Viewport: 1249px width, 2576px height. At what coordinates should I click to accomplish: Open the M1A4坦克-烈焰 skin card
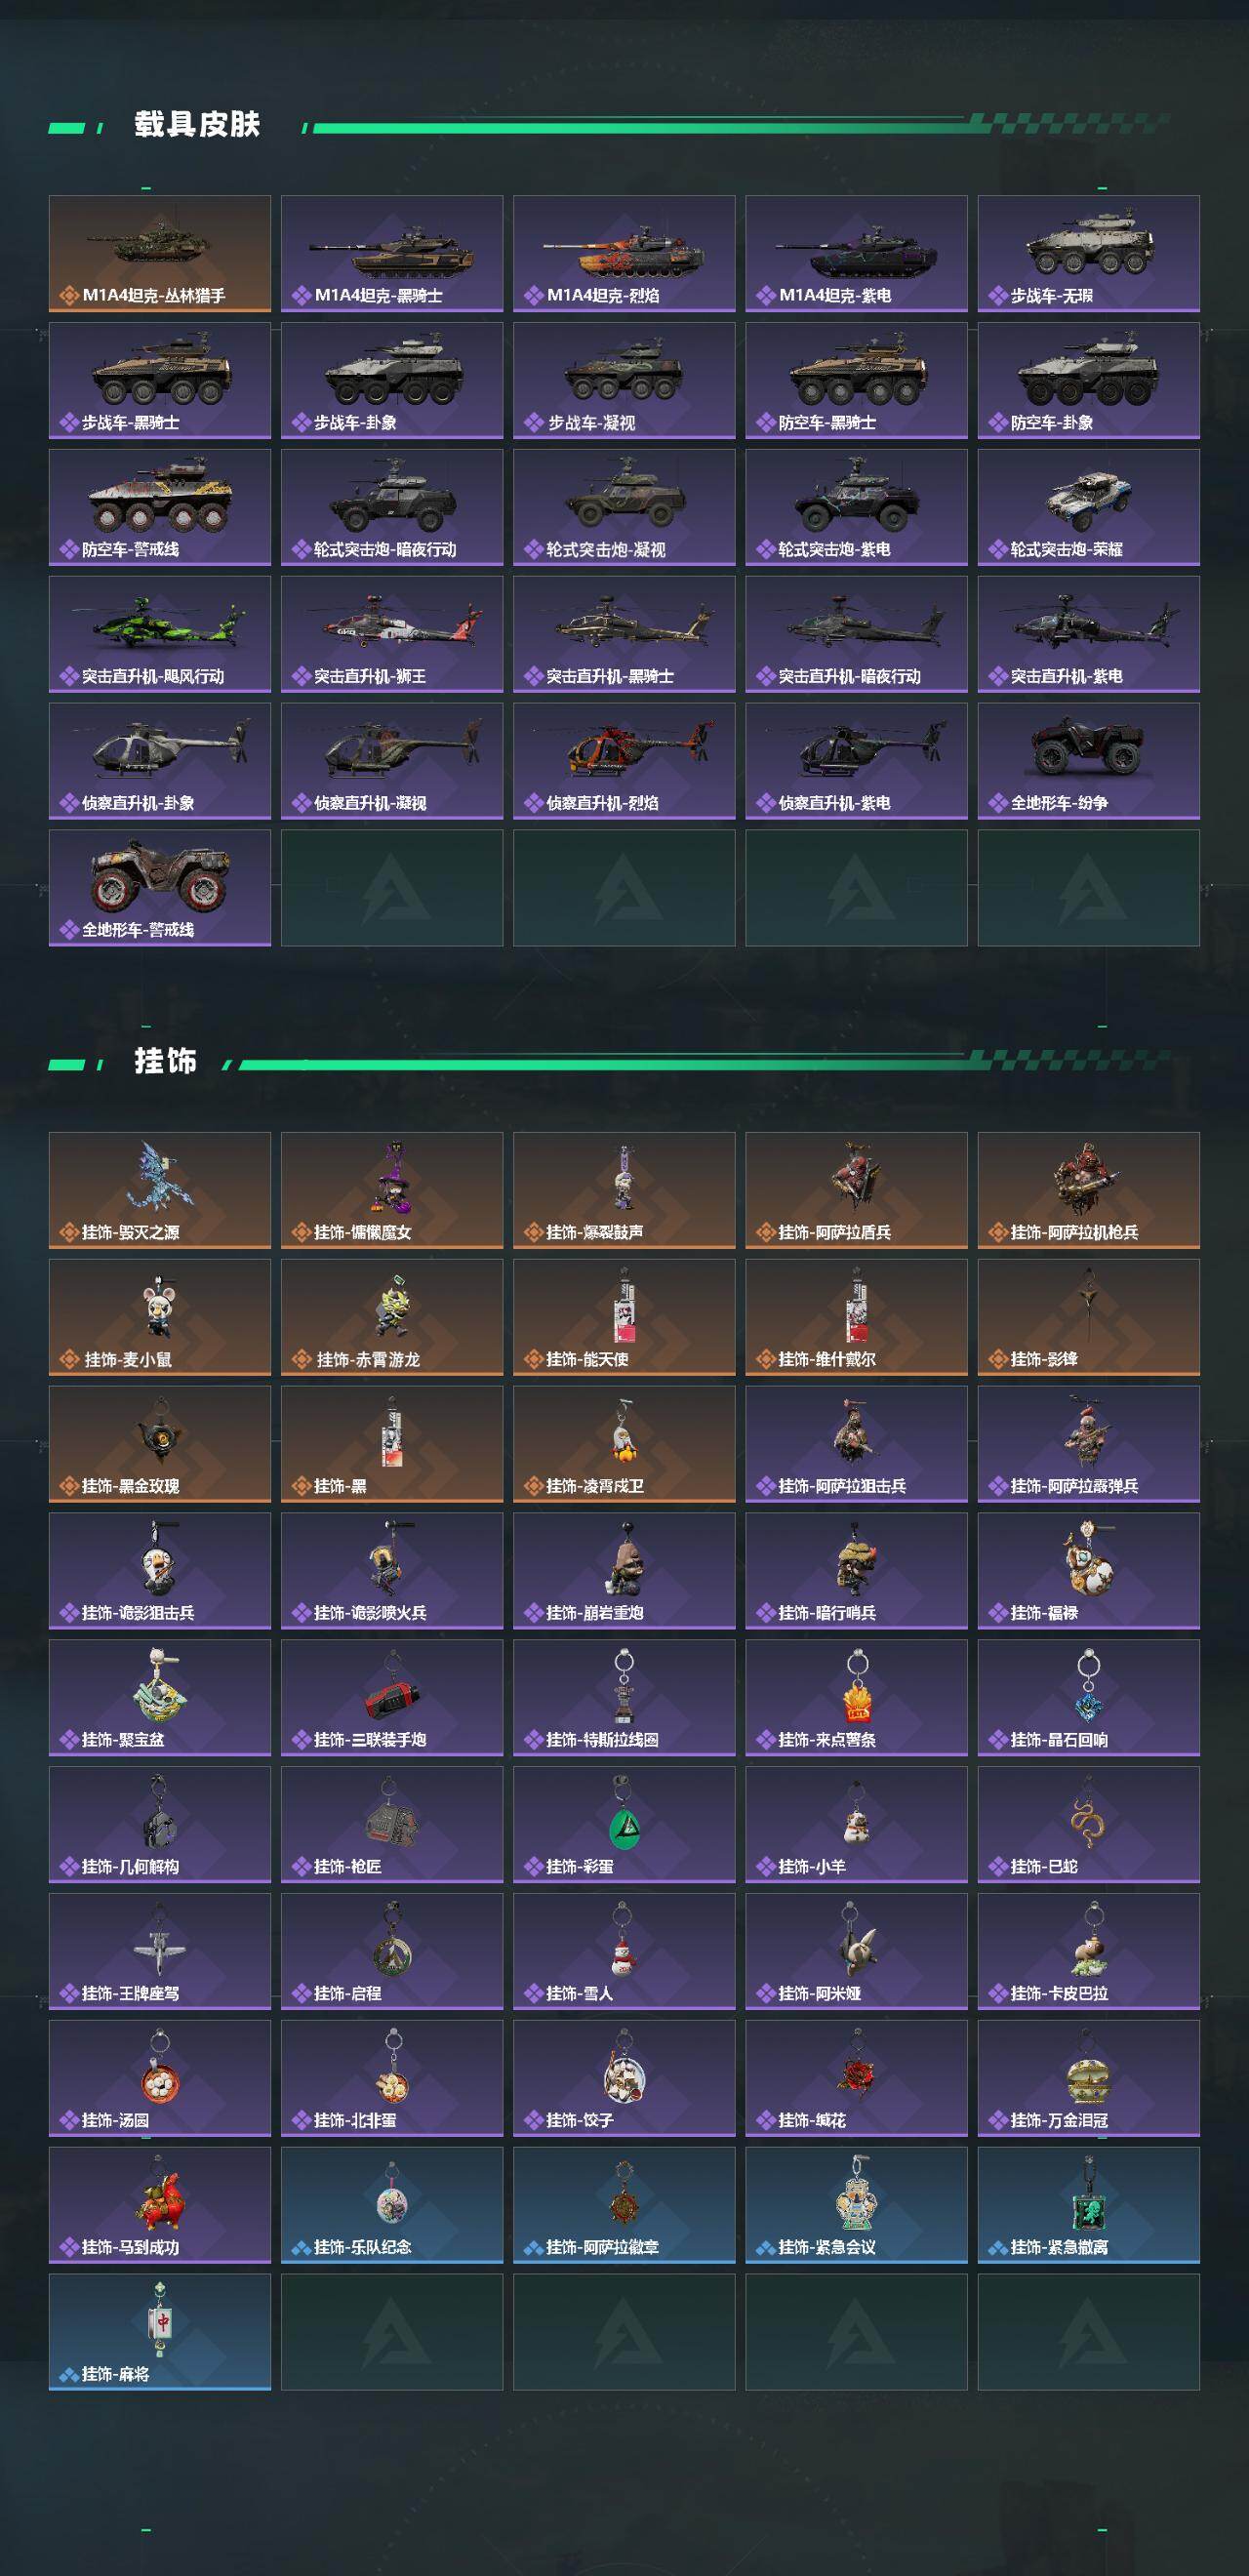coord(624,254)
